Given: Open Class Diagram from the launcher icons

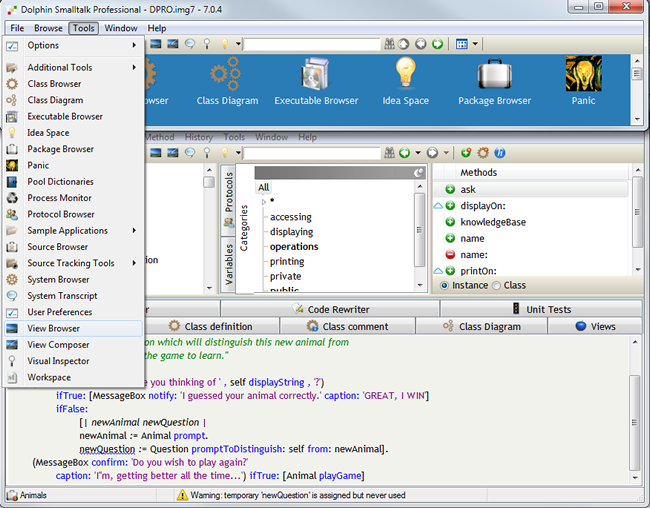Looking at the screenshot, I should pos(227,81).
